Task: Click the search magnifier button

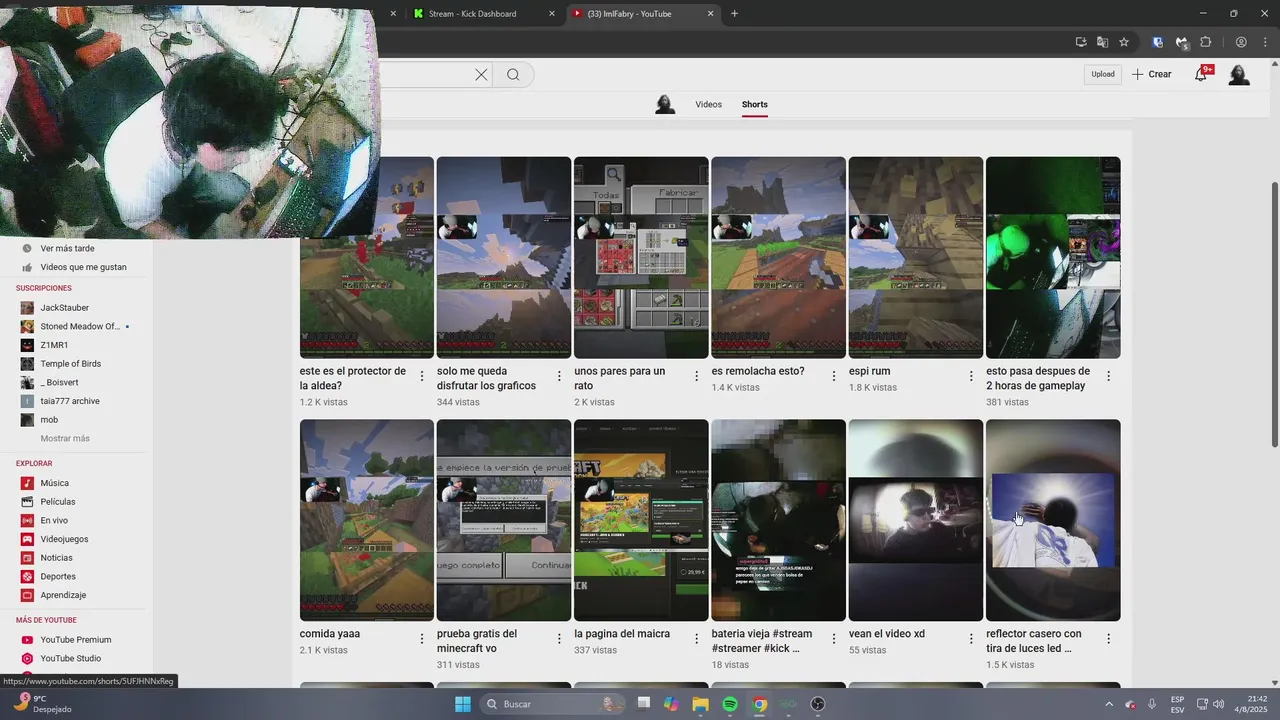Action: point(513,74)
